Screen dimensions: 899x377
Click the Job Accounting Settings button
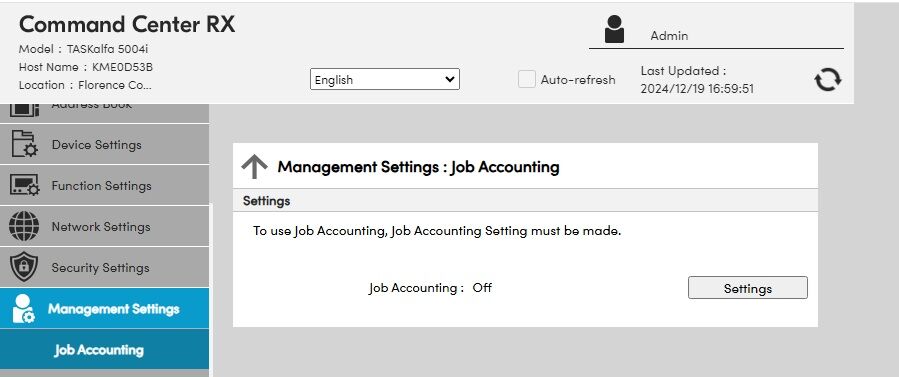coord(748,288)
